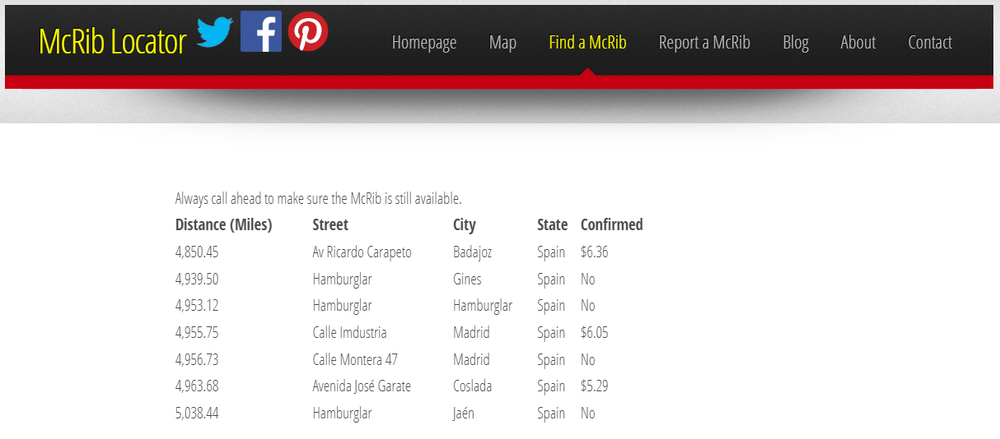This screenshot has height=439, width=1000.
Task: Sort by Distance (Miles) column header
Action: tap(223, 225)
